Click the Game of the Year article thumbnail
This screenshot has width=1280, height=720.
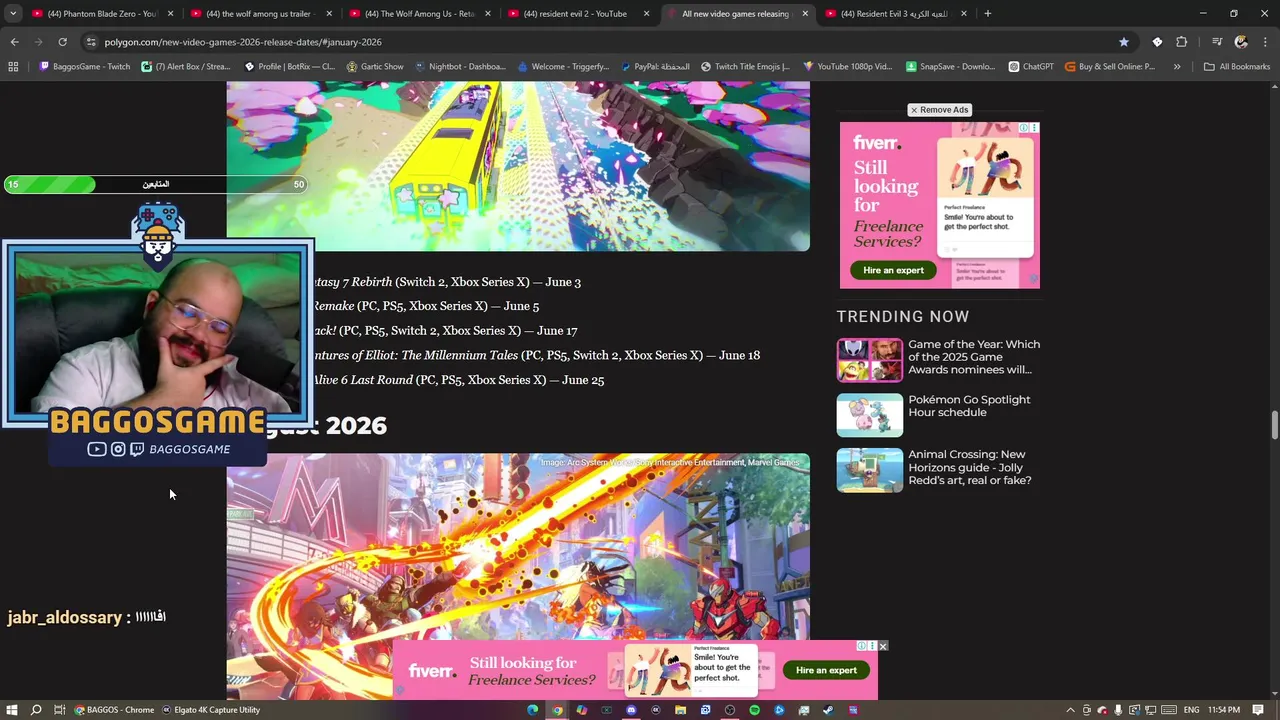(x=869, y=360)
